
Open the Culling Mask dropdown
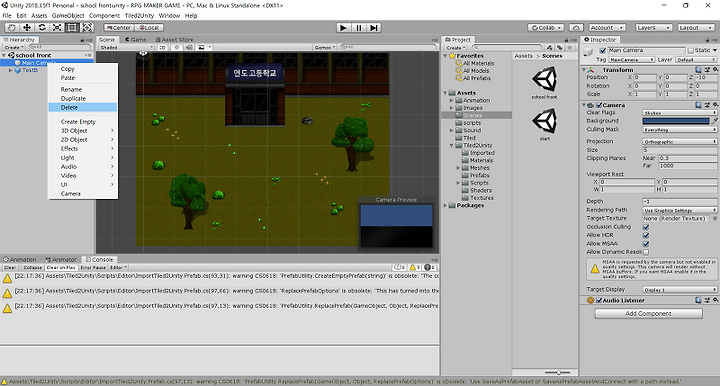pyautogui.click(x=680, y=130)
